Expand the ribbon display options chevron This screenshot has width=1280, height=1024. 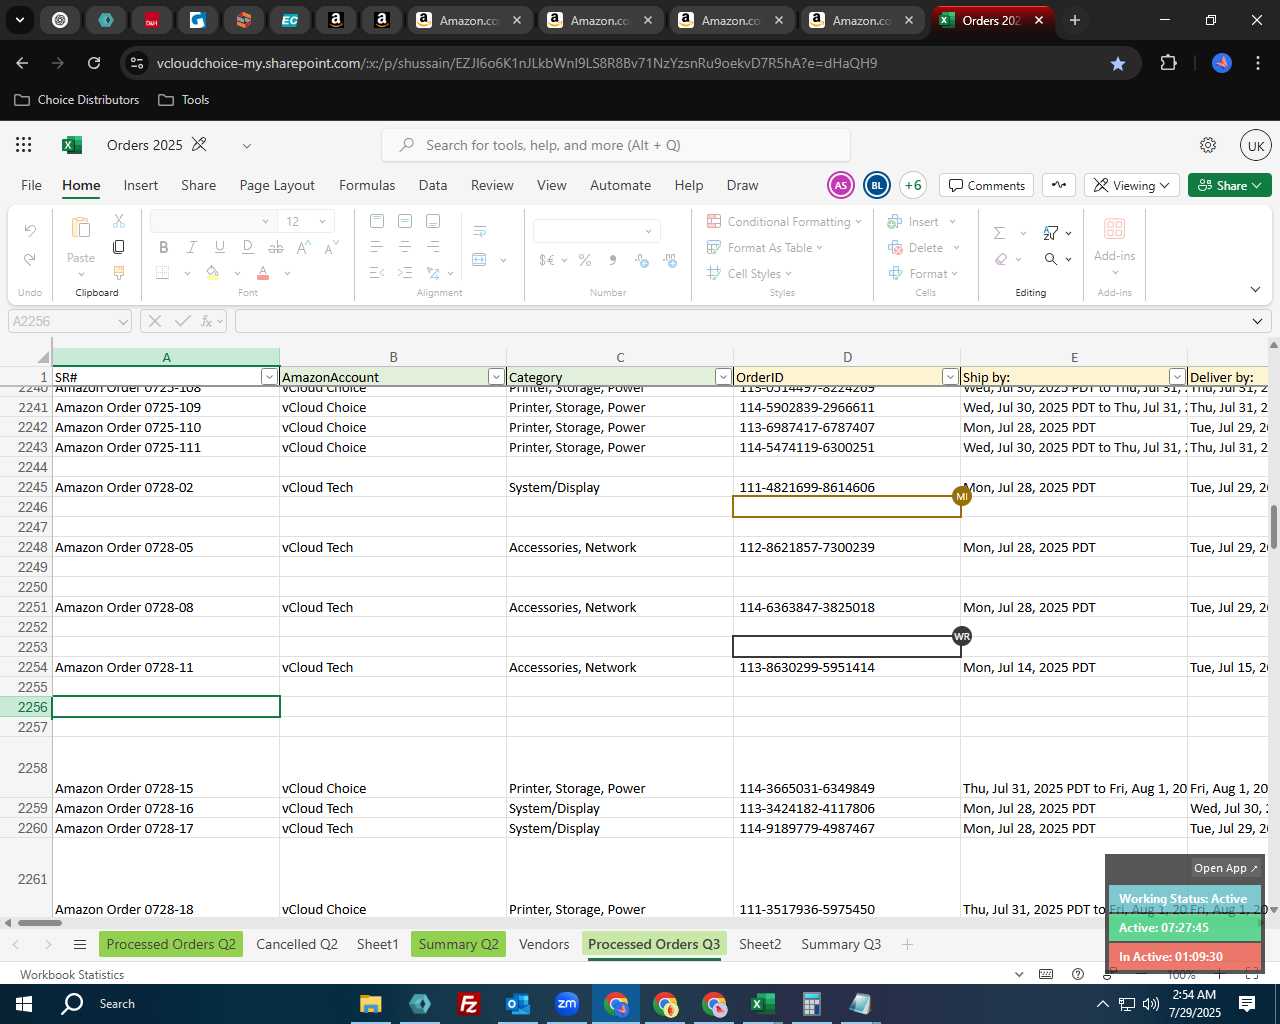click(x=1255, y=290)
